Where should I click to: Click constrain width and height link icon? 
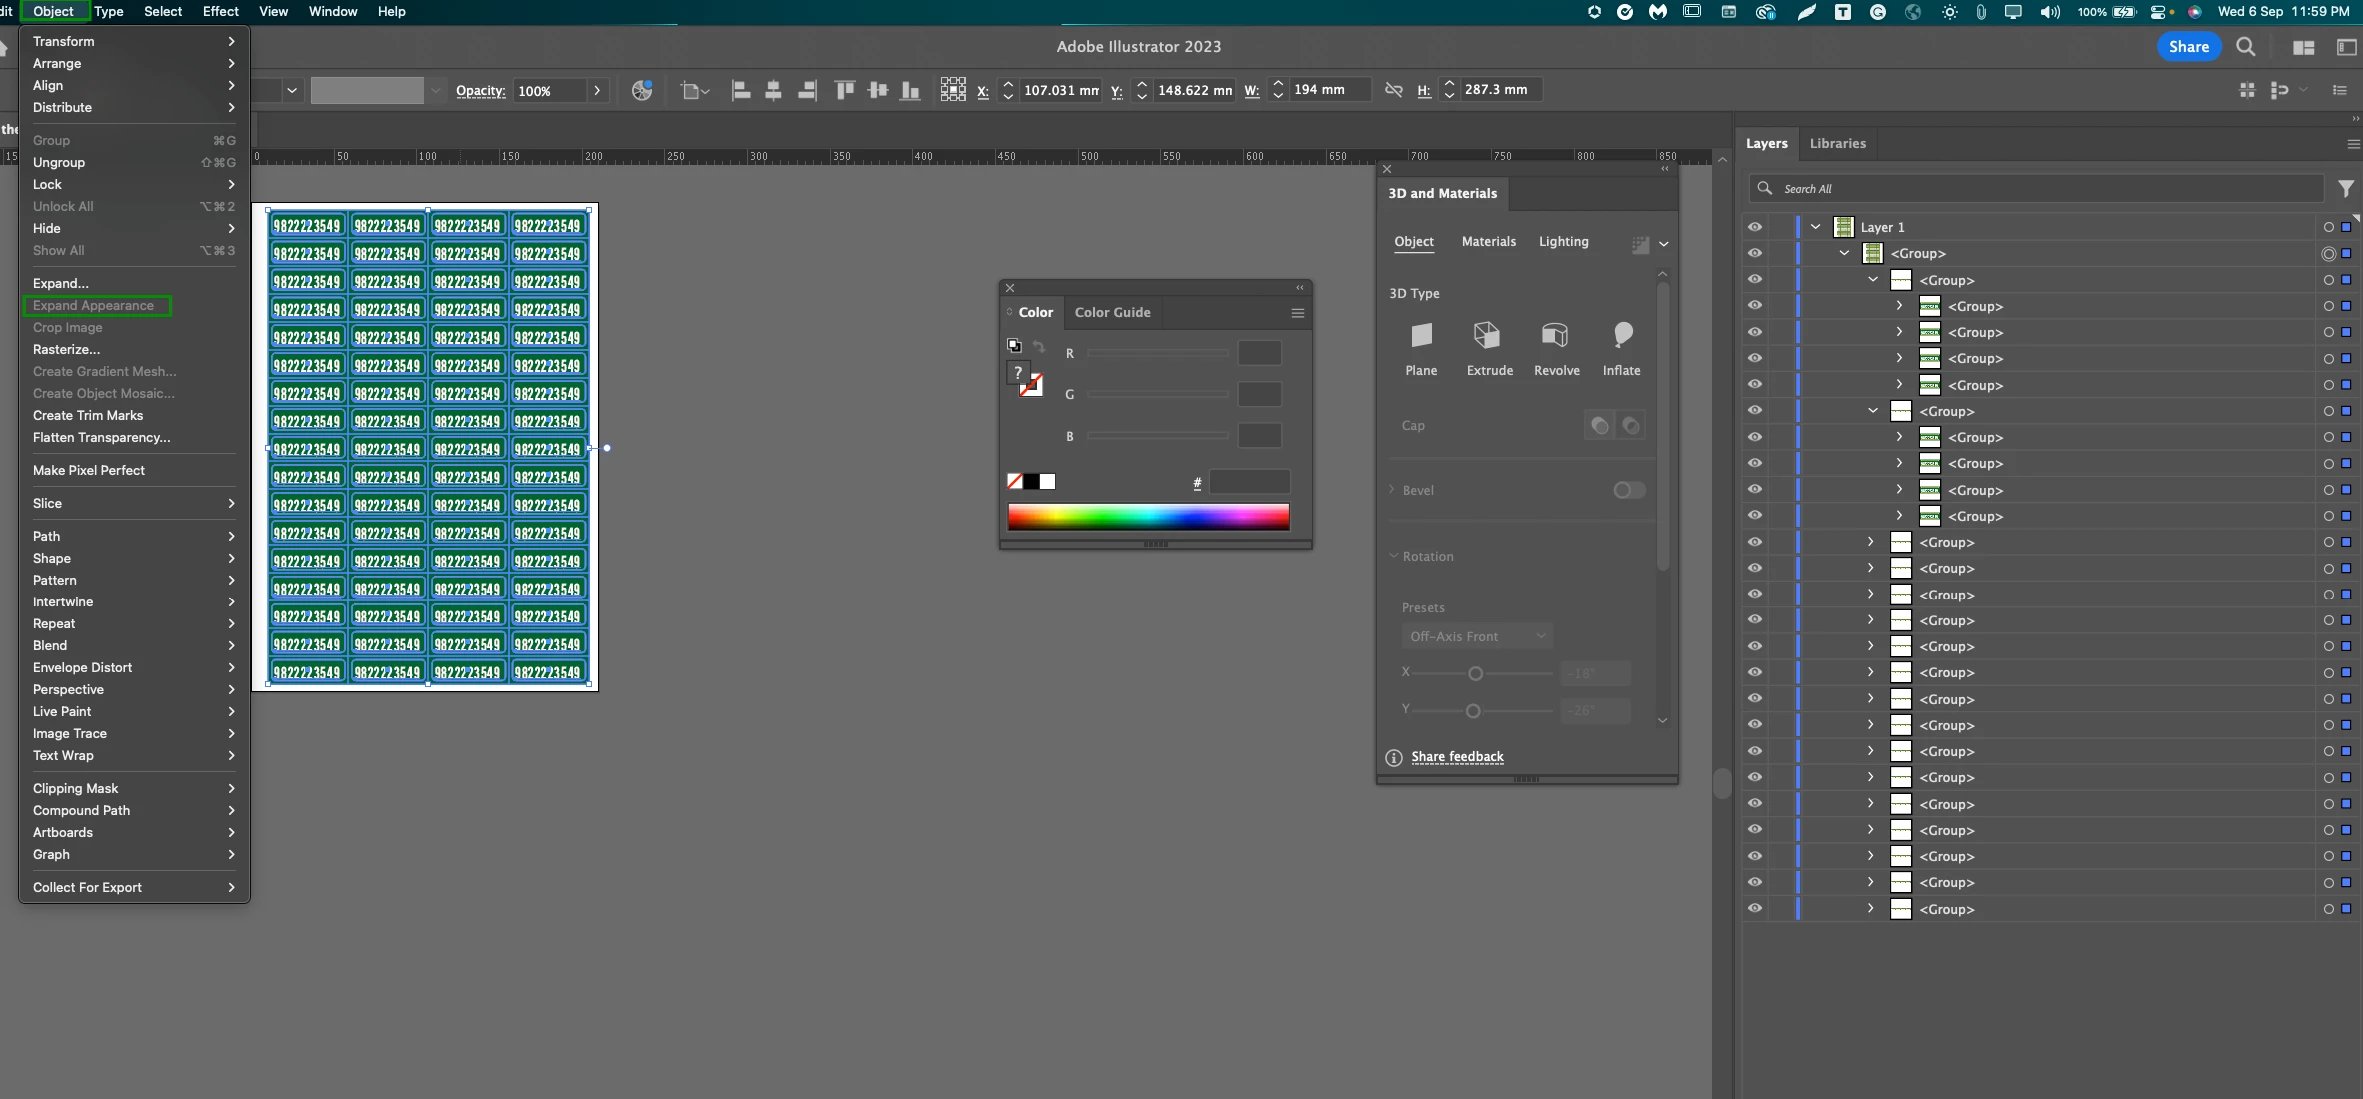[x=1393, y=90]
